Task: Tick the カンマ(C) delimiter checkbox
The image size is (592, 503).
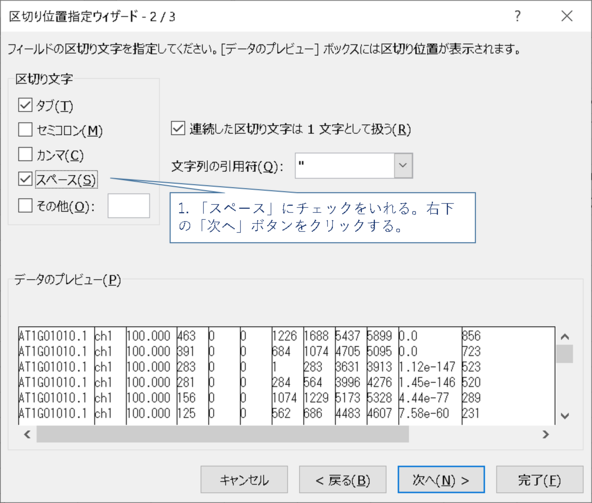Action: pyautogui.click(x=25, y=154)
